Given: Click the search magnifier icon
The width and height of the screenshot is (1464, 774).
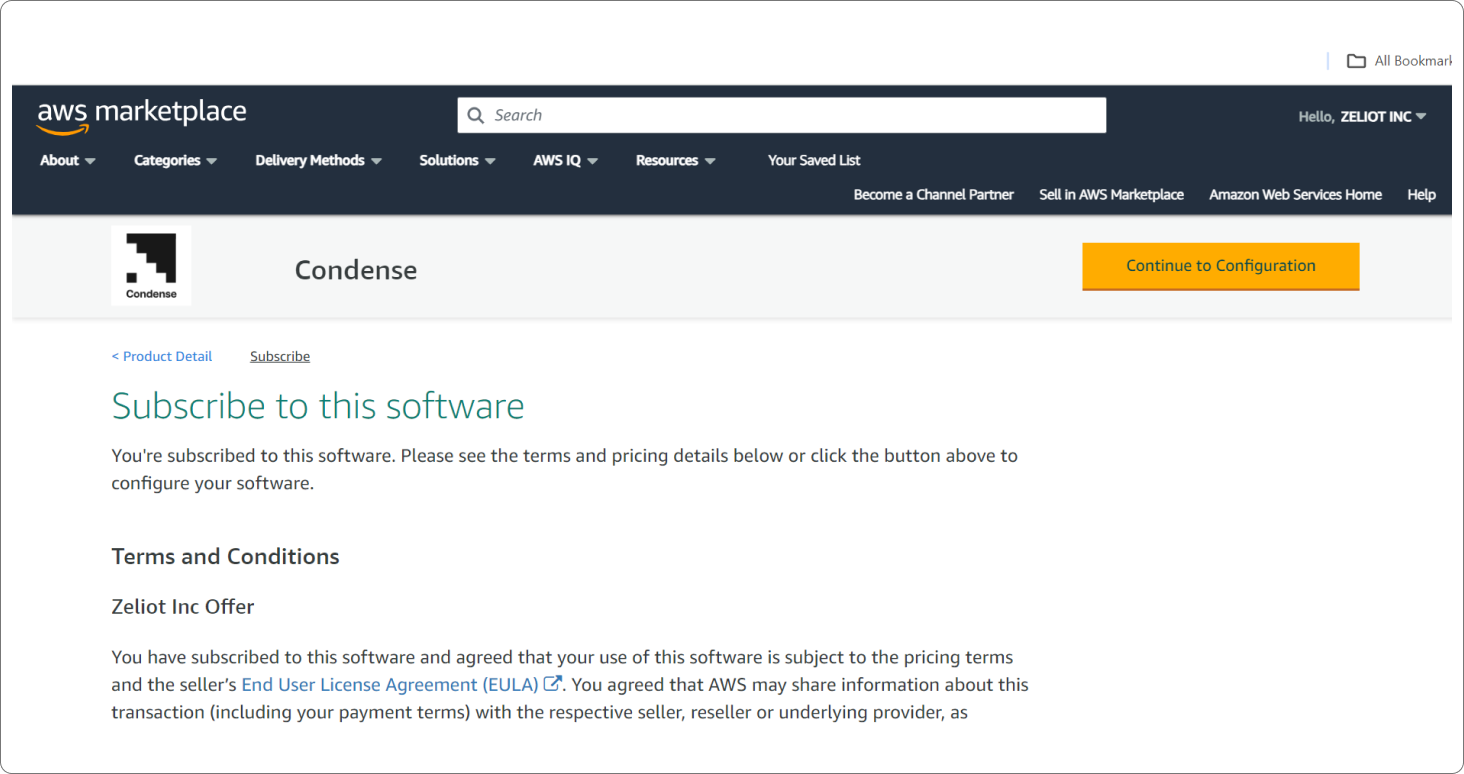Looking at the screenshot, I should coord(476,115).
